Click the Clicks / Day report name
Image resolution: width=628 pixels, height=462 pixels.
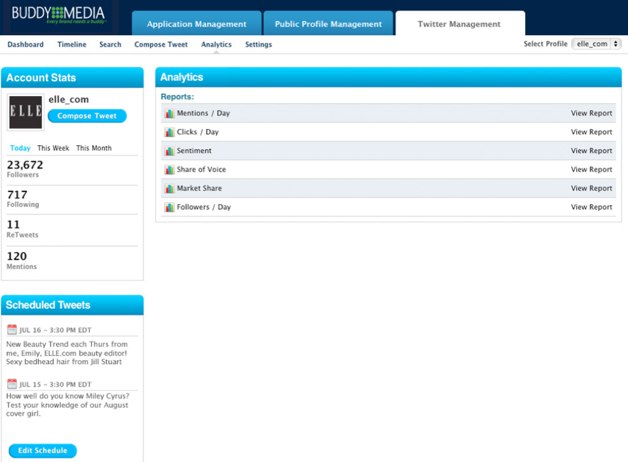(x=198, y=132)
